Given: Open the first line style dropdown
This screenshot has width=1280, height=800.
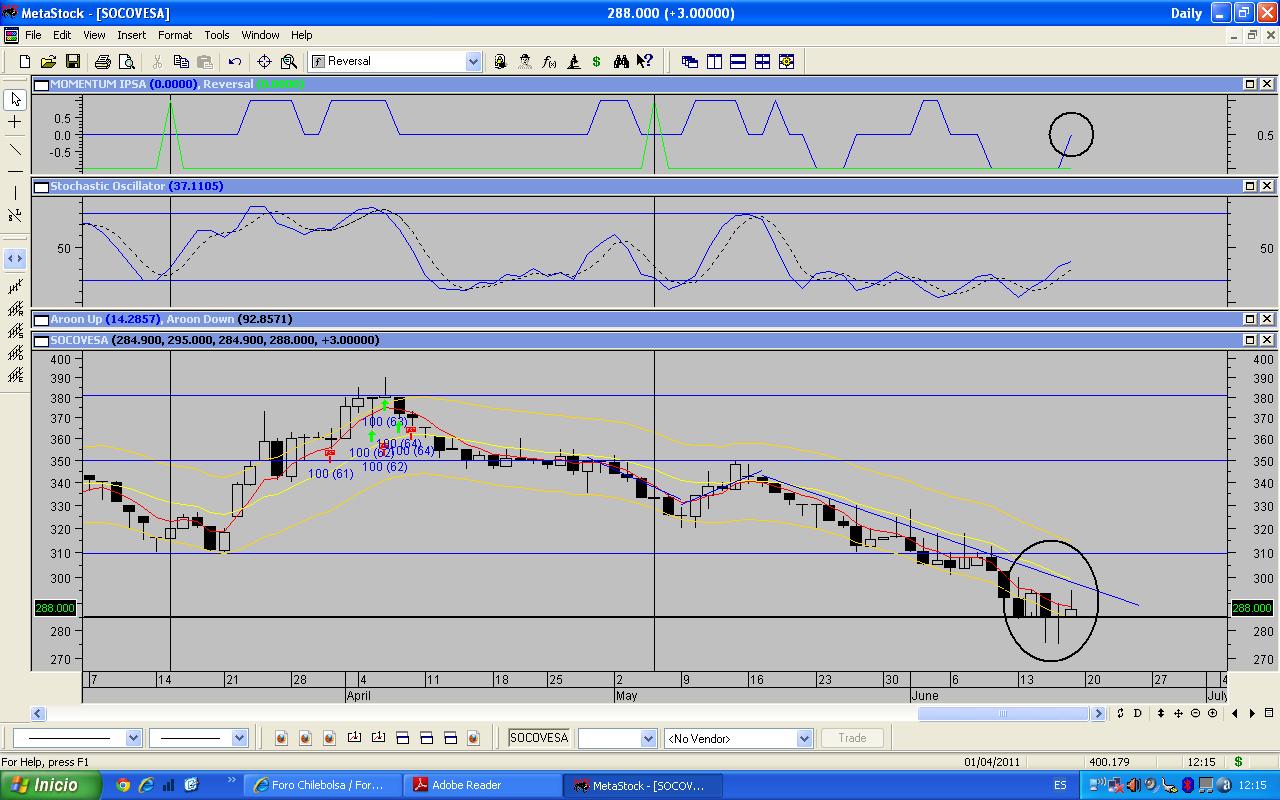Looking at the screenshot, I should [x=133, y=738].
